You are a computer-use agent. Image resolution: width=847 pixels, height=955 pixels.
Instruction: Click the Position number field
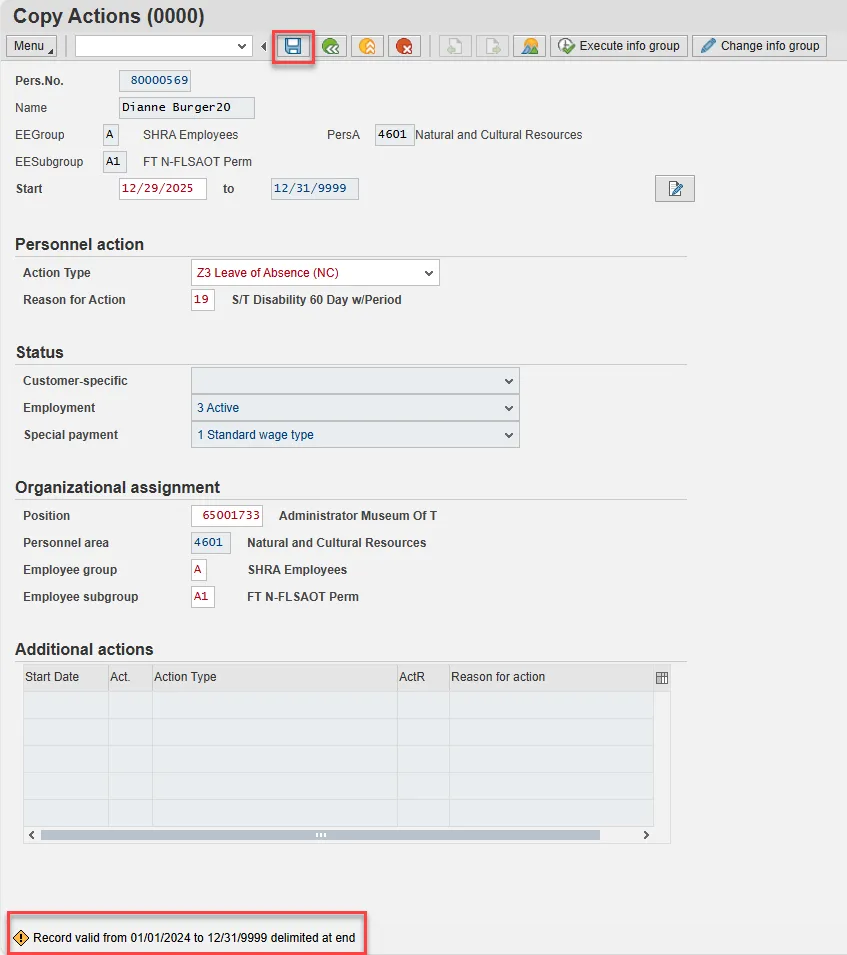(227, 516)
